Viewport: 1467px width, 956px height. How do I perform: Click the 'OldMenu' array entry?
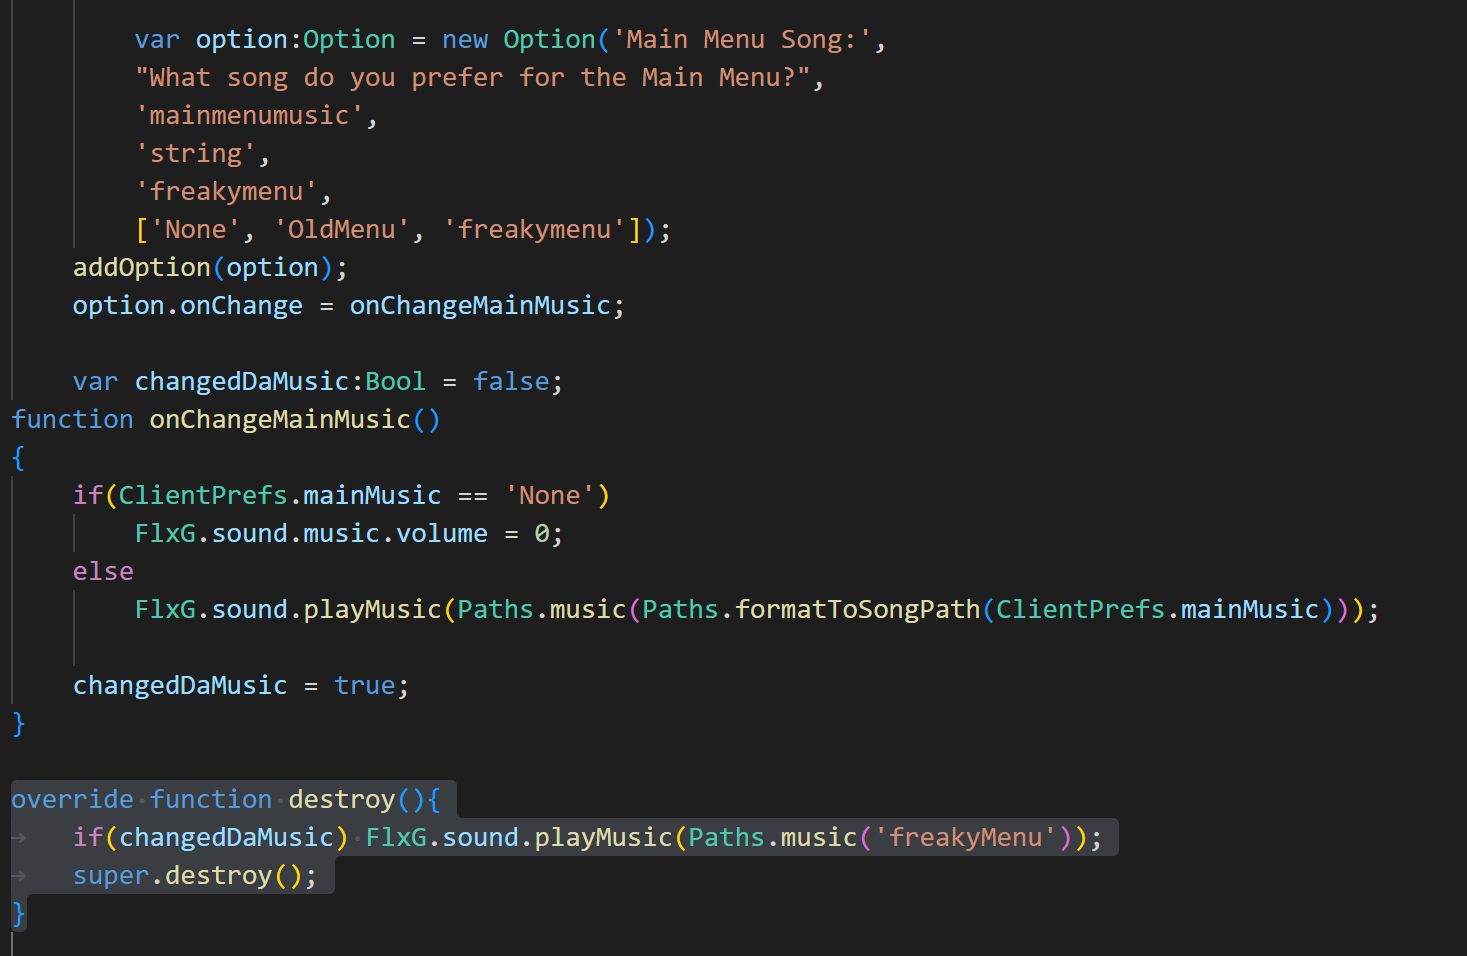[342, 230]
